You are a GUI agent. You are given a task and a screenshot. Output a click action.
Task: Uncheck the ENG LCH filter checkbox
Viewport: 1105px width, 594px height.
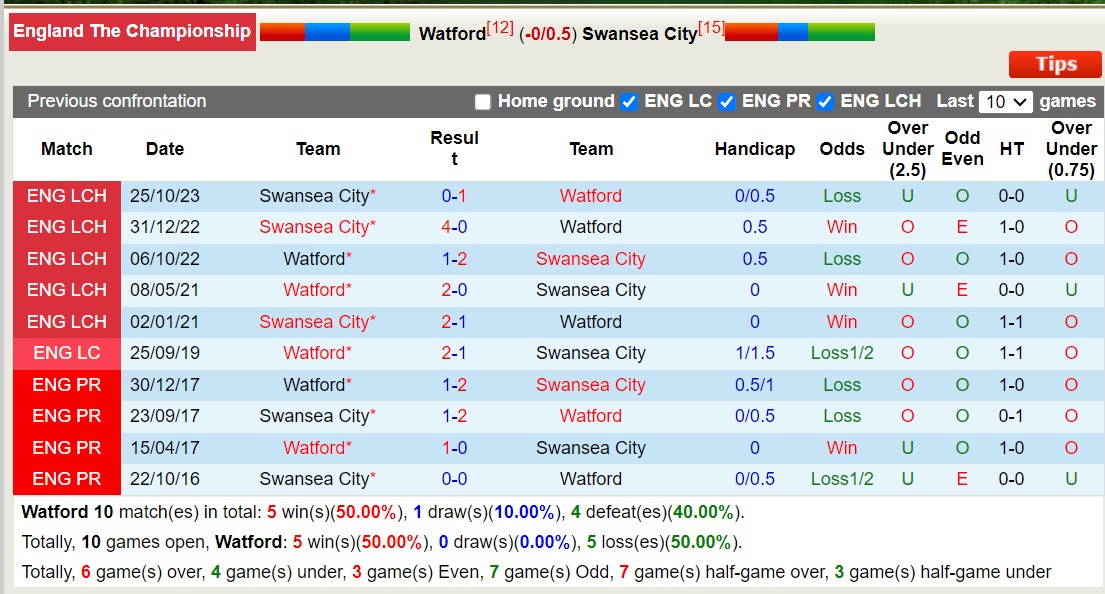click(825, 101)
